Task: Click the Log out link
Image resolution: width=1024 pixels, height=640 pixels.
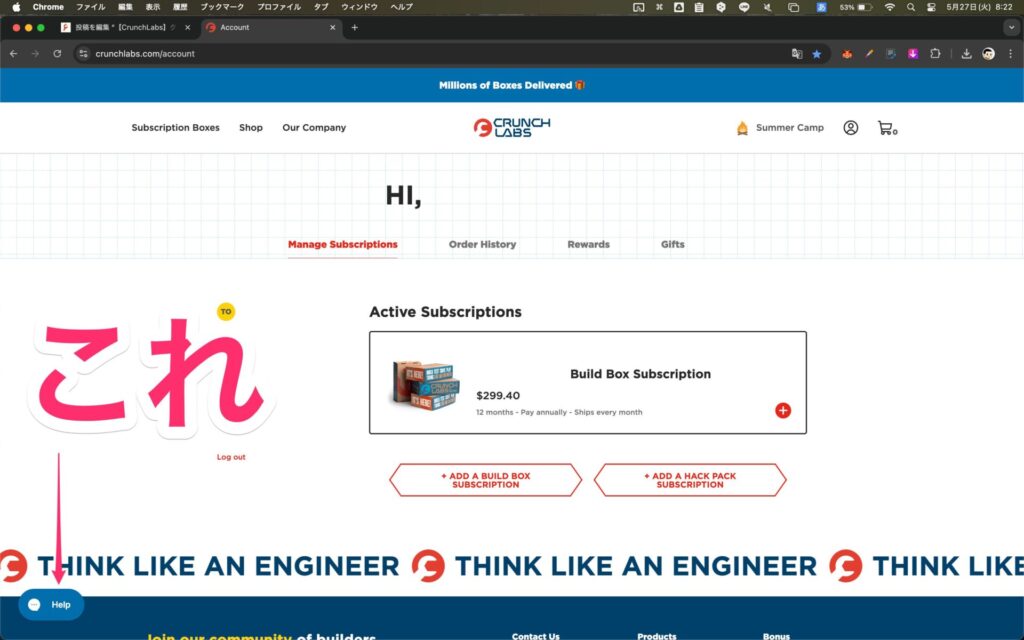Action: coord(231,457)
